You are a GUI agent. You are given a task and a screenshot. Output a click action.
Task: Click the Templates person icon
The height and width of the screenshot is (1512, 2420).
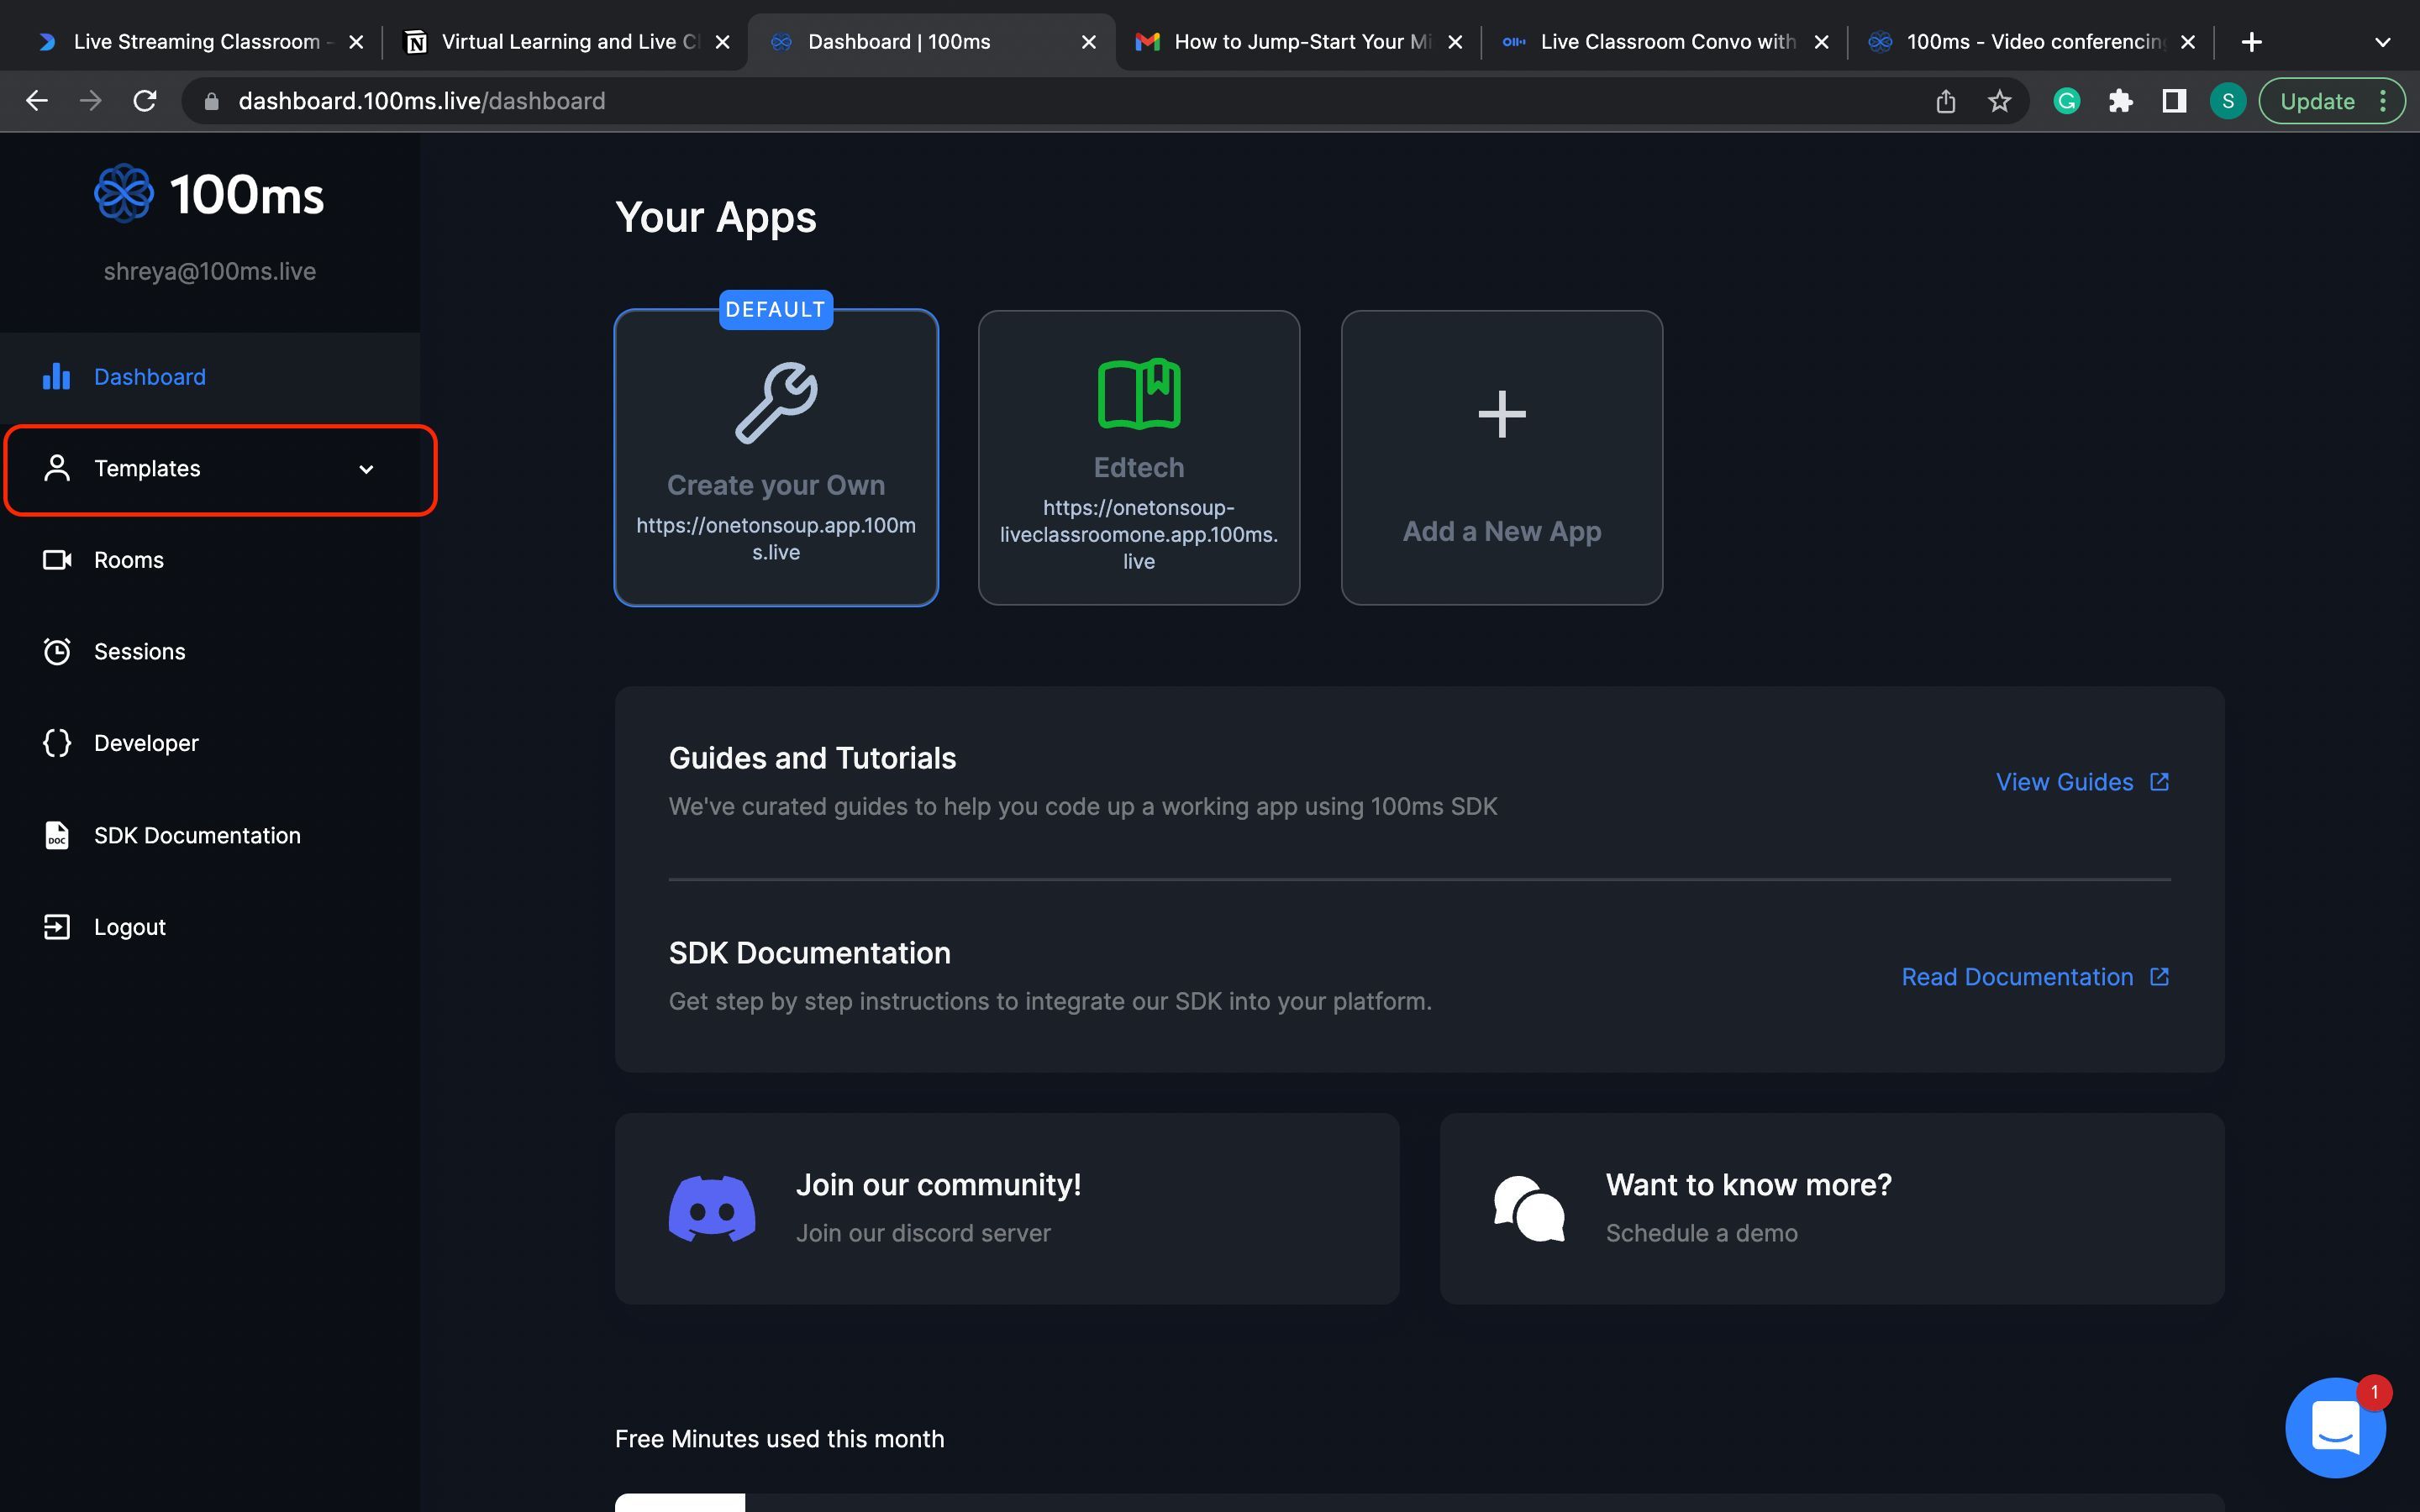(57, 468)
